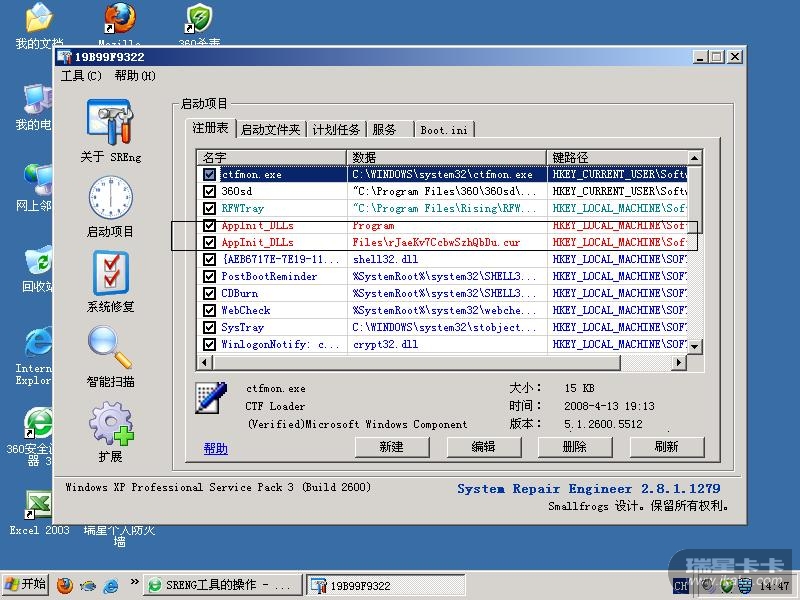Screen dimensions: 800x600
Task: Open Mozilla Firefox desktop icon
Action: (x=119, y=18)
